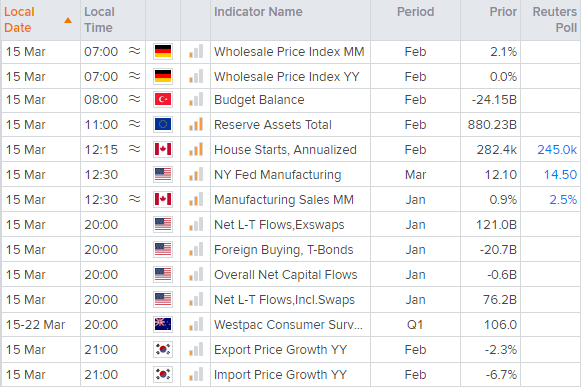This screenshot has width=581, height=387.
Task: Click the South Korea flag beside Export Price Growth YY
Action: tap(163, 350)
